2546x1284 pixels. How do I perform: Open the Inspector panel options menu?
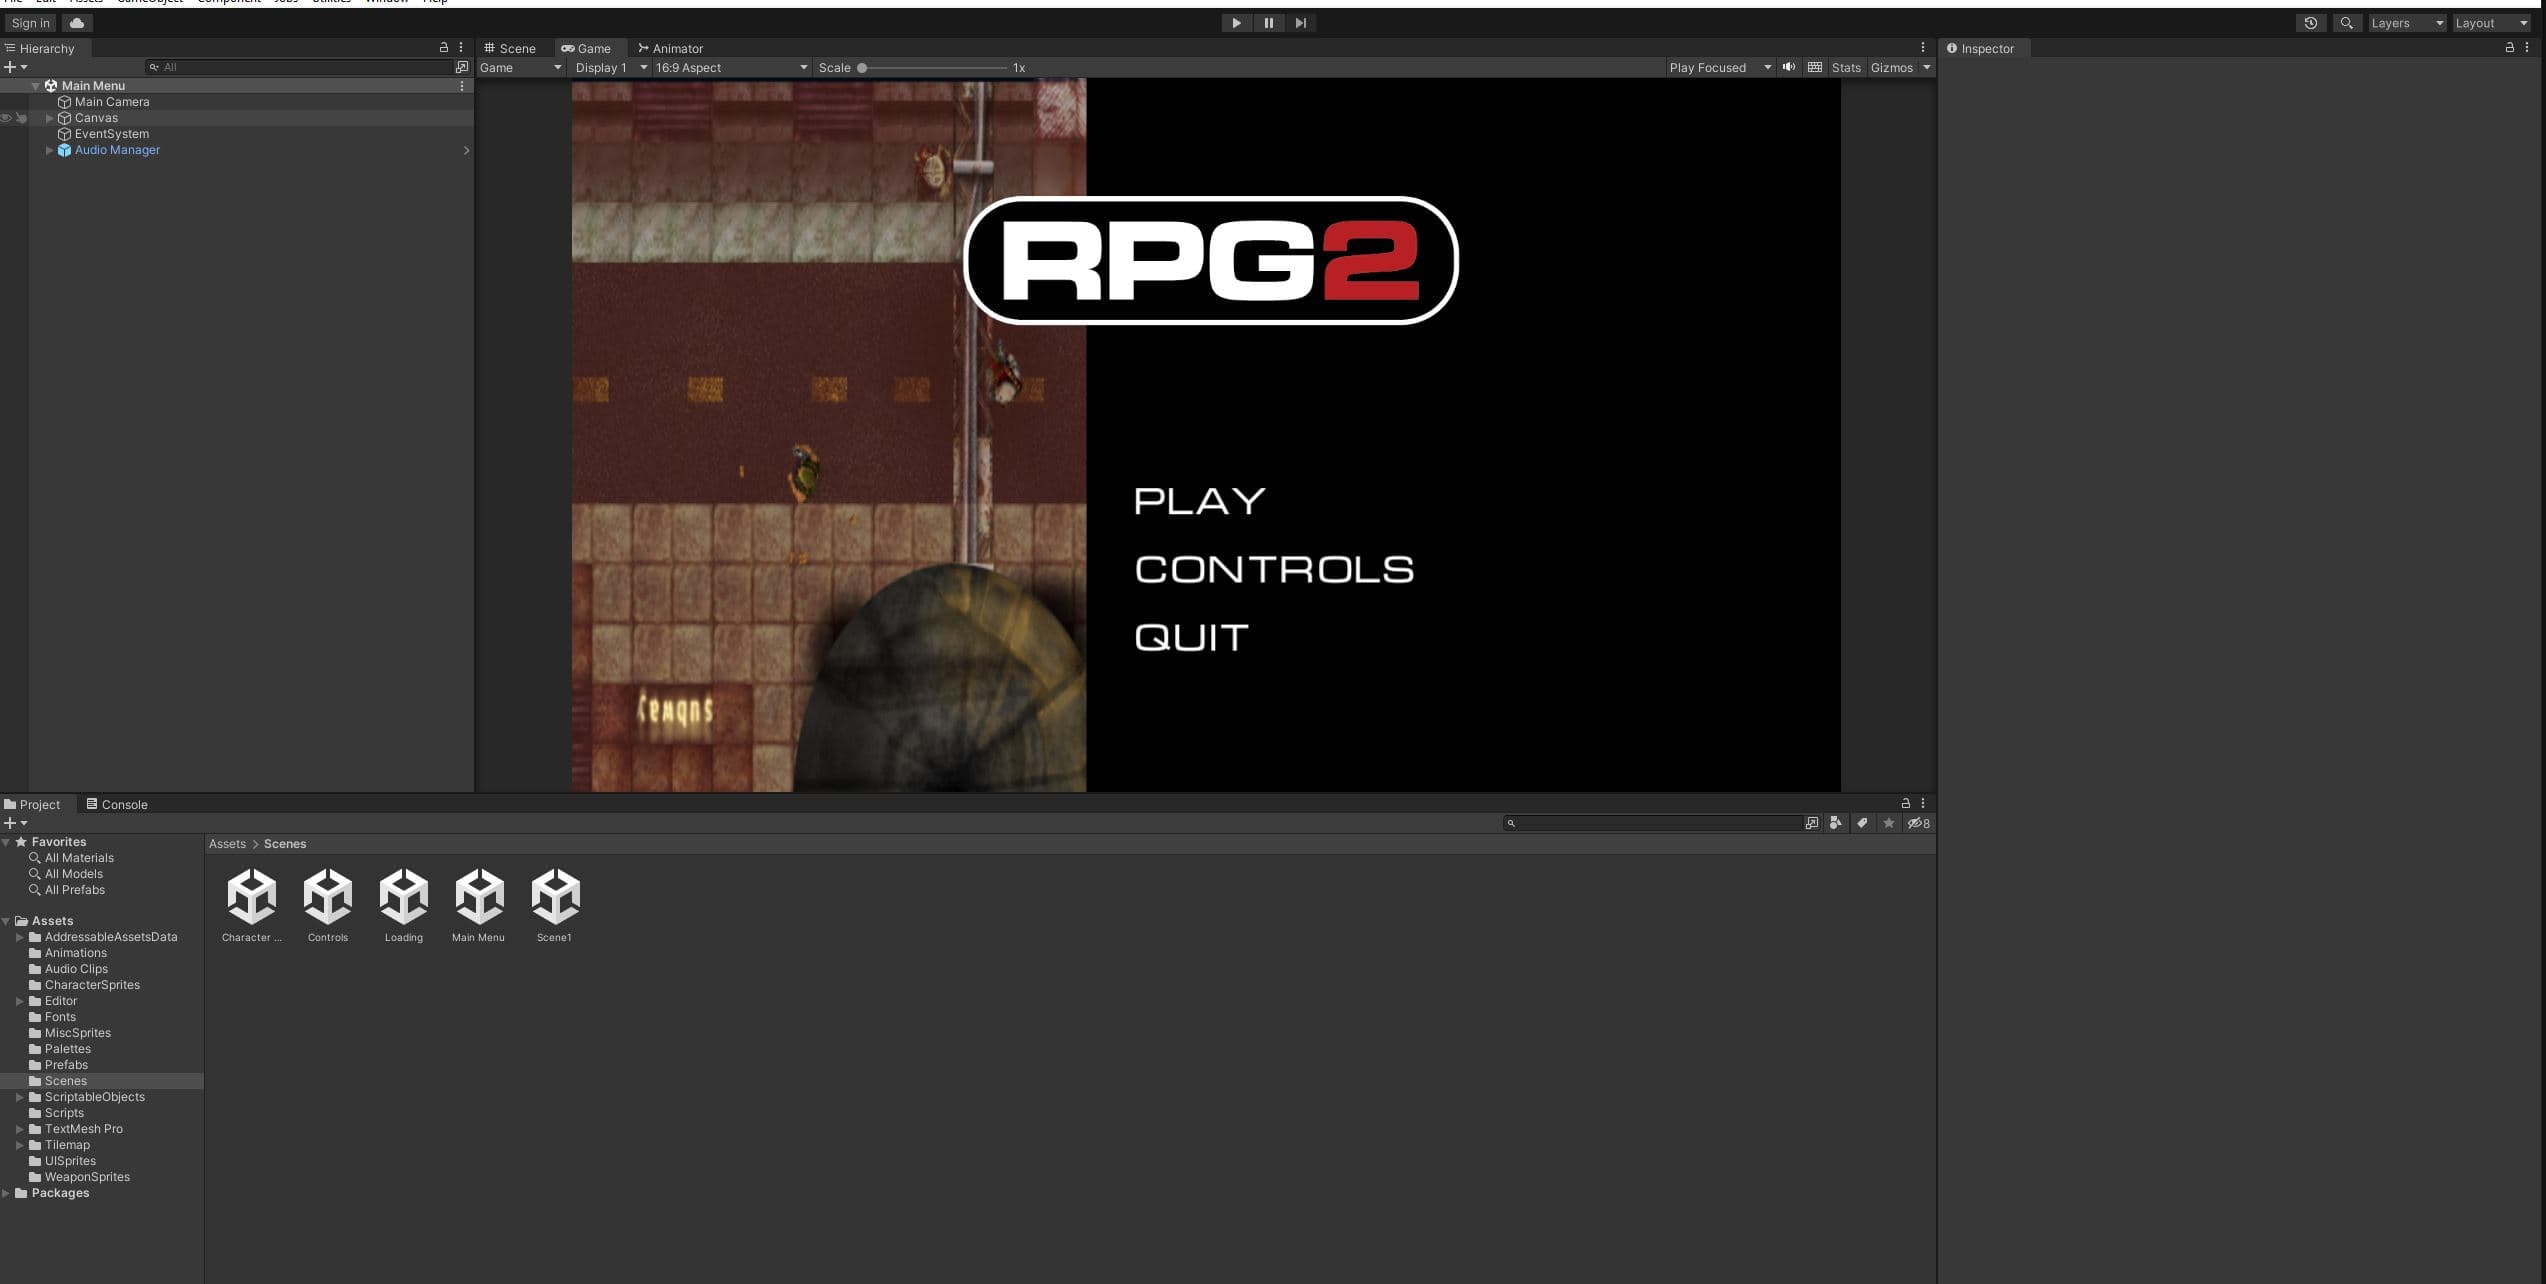click(x=2526, y=47)
